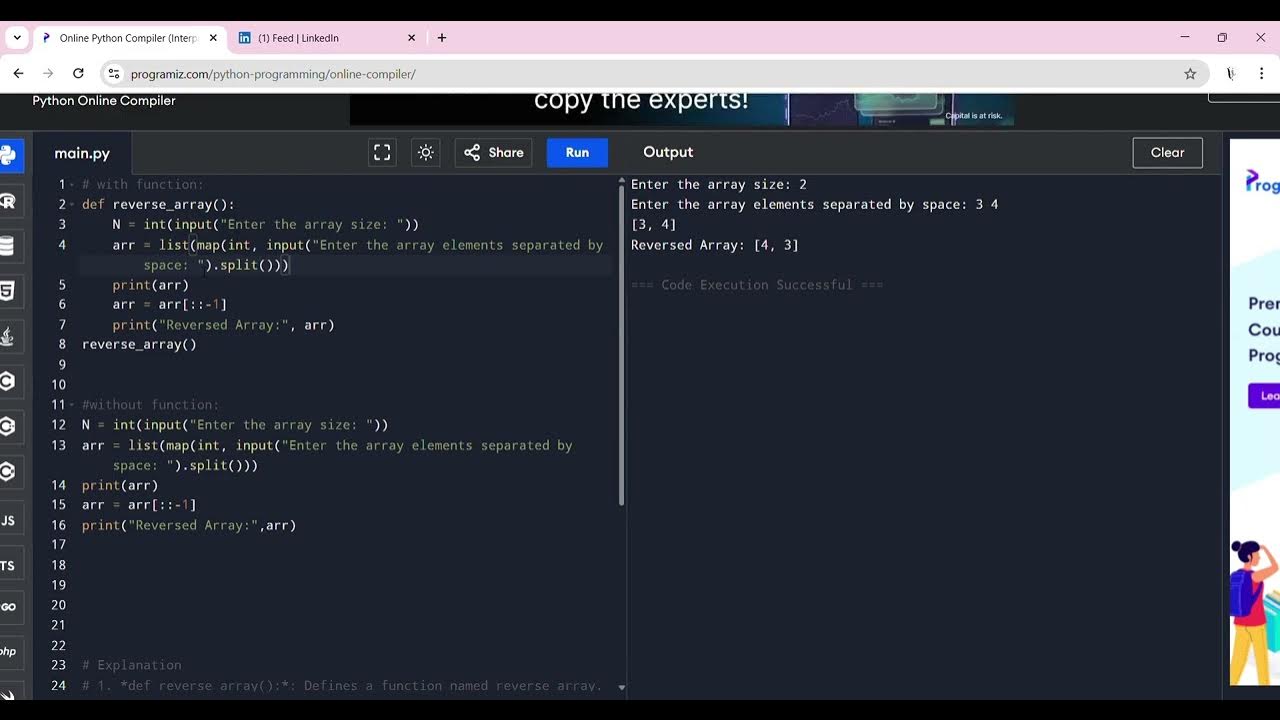Select main.py file tab

[x=82, y=153]
